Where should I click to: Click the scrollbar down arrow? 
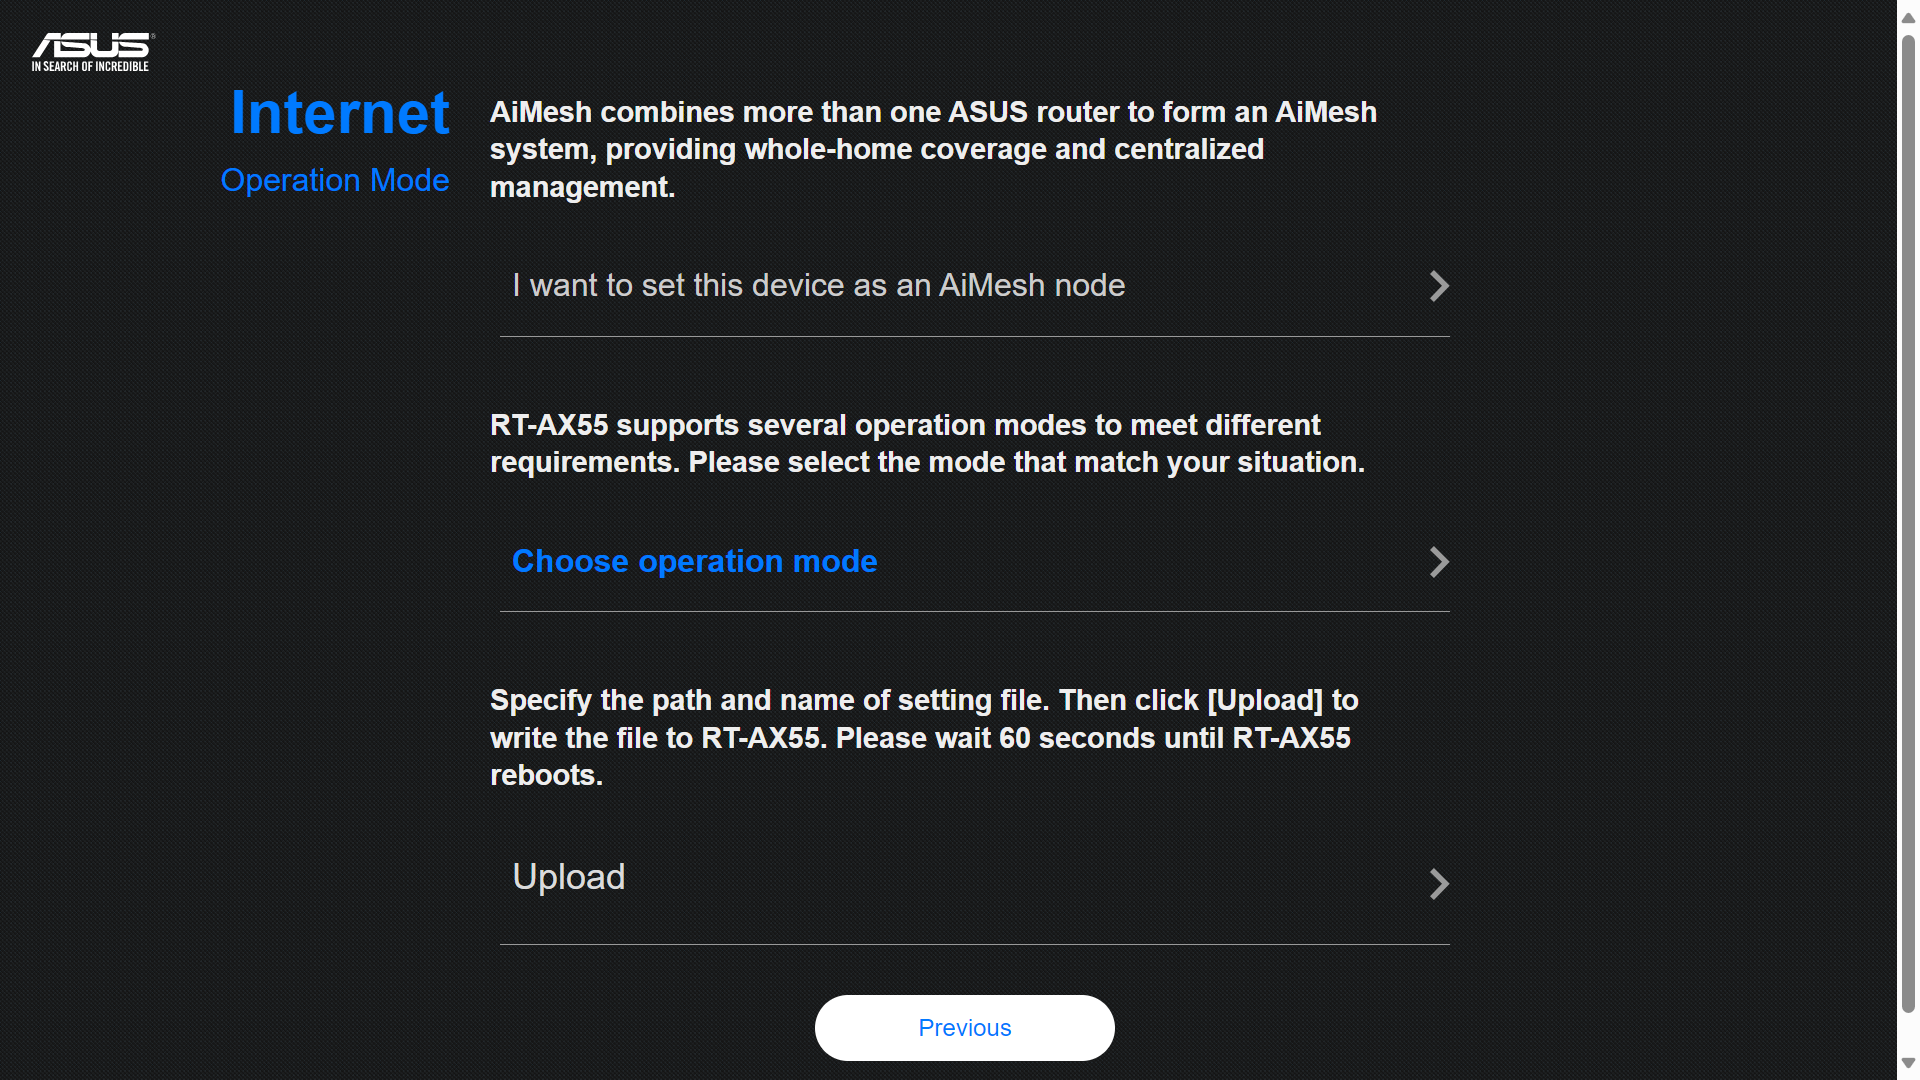(1908, 1064)
